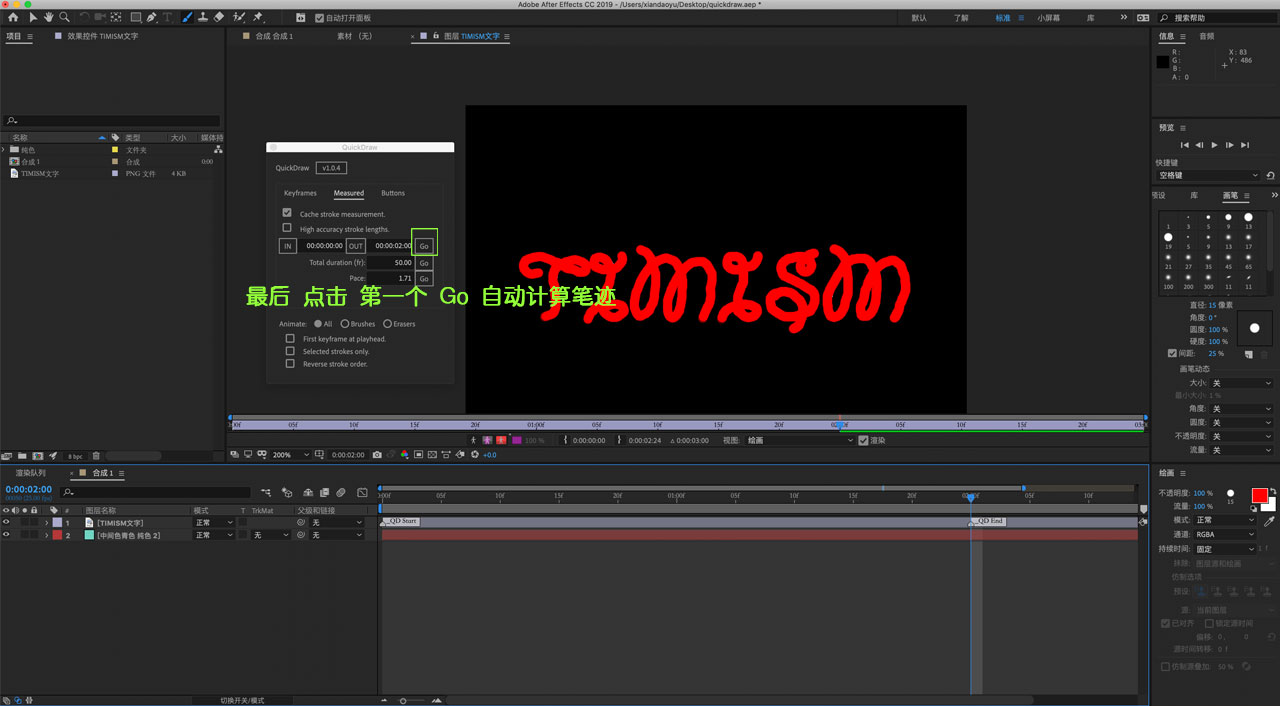Select the Zoom magnifier tool
Viewport: 1280px width, 706px height.
[65, 17]
